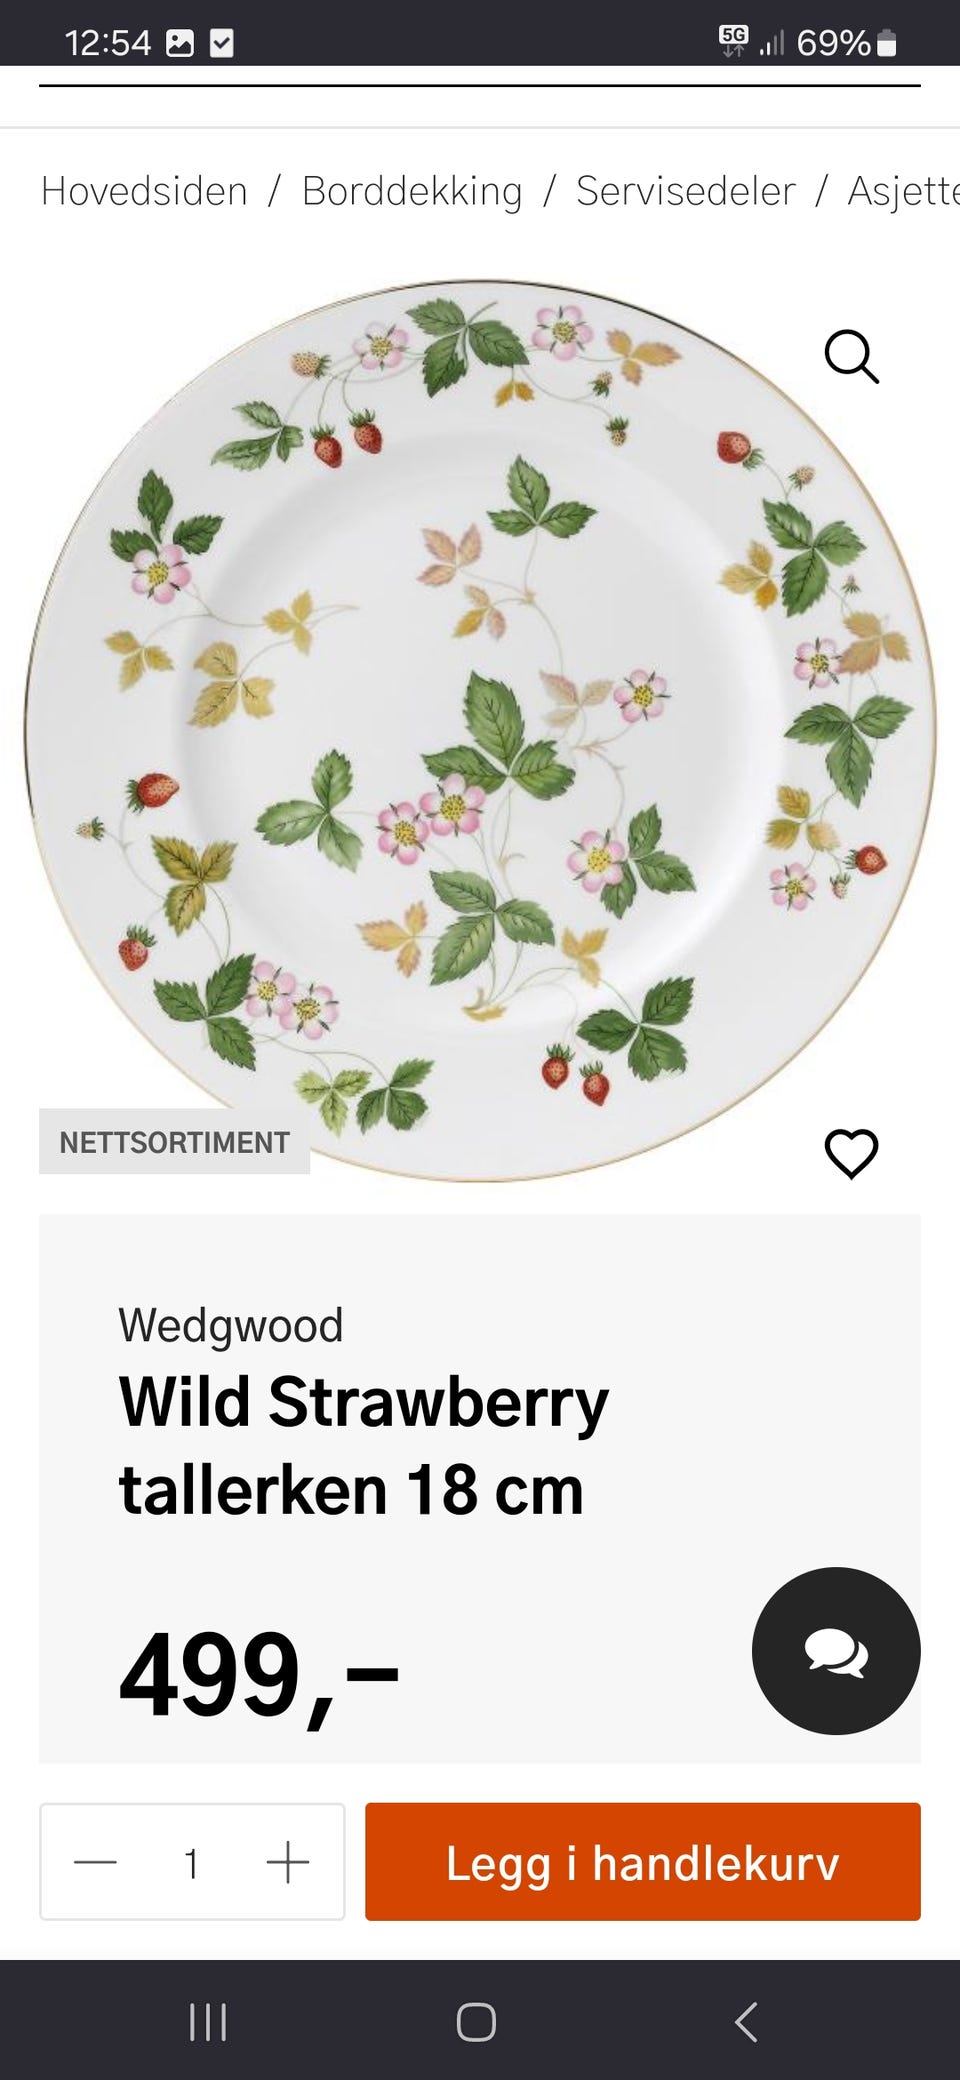
Task: Open the image zoom magnifier icon
Action: coord(851,357)
